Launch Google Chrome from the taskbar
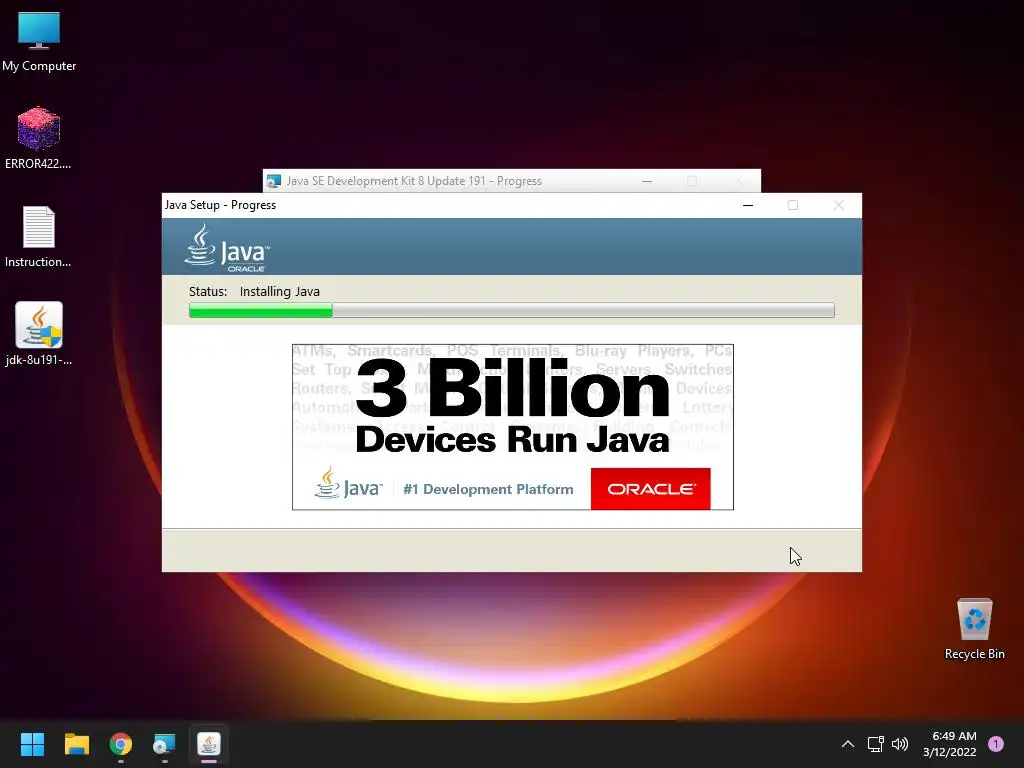This screenshot has width=1024, height=768. click(121, 744)
